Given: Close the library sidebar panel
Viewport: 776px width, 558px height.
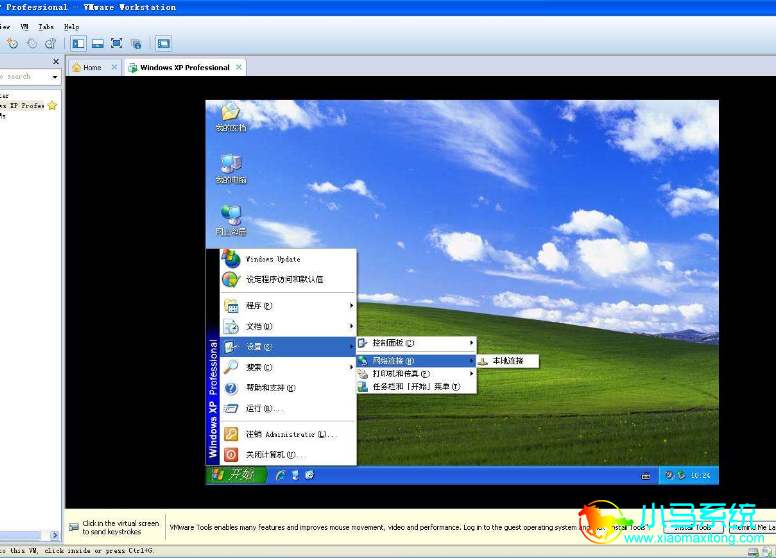Looking at the screenshot, I should 56,61.
